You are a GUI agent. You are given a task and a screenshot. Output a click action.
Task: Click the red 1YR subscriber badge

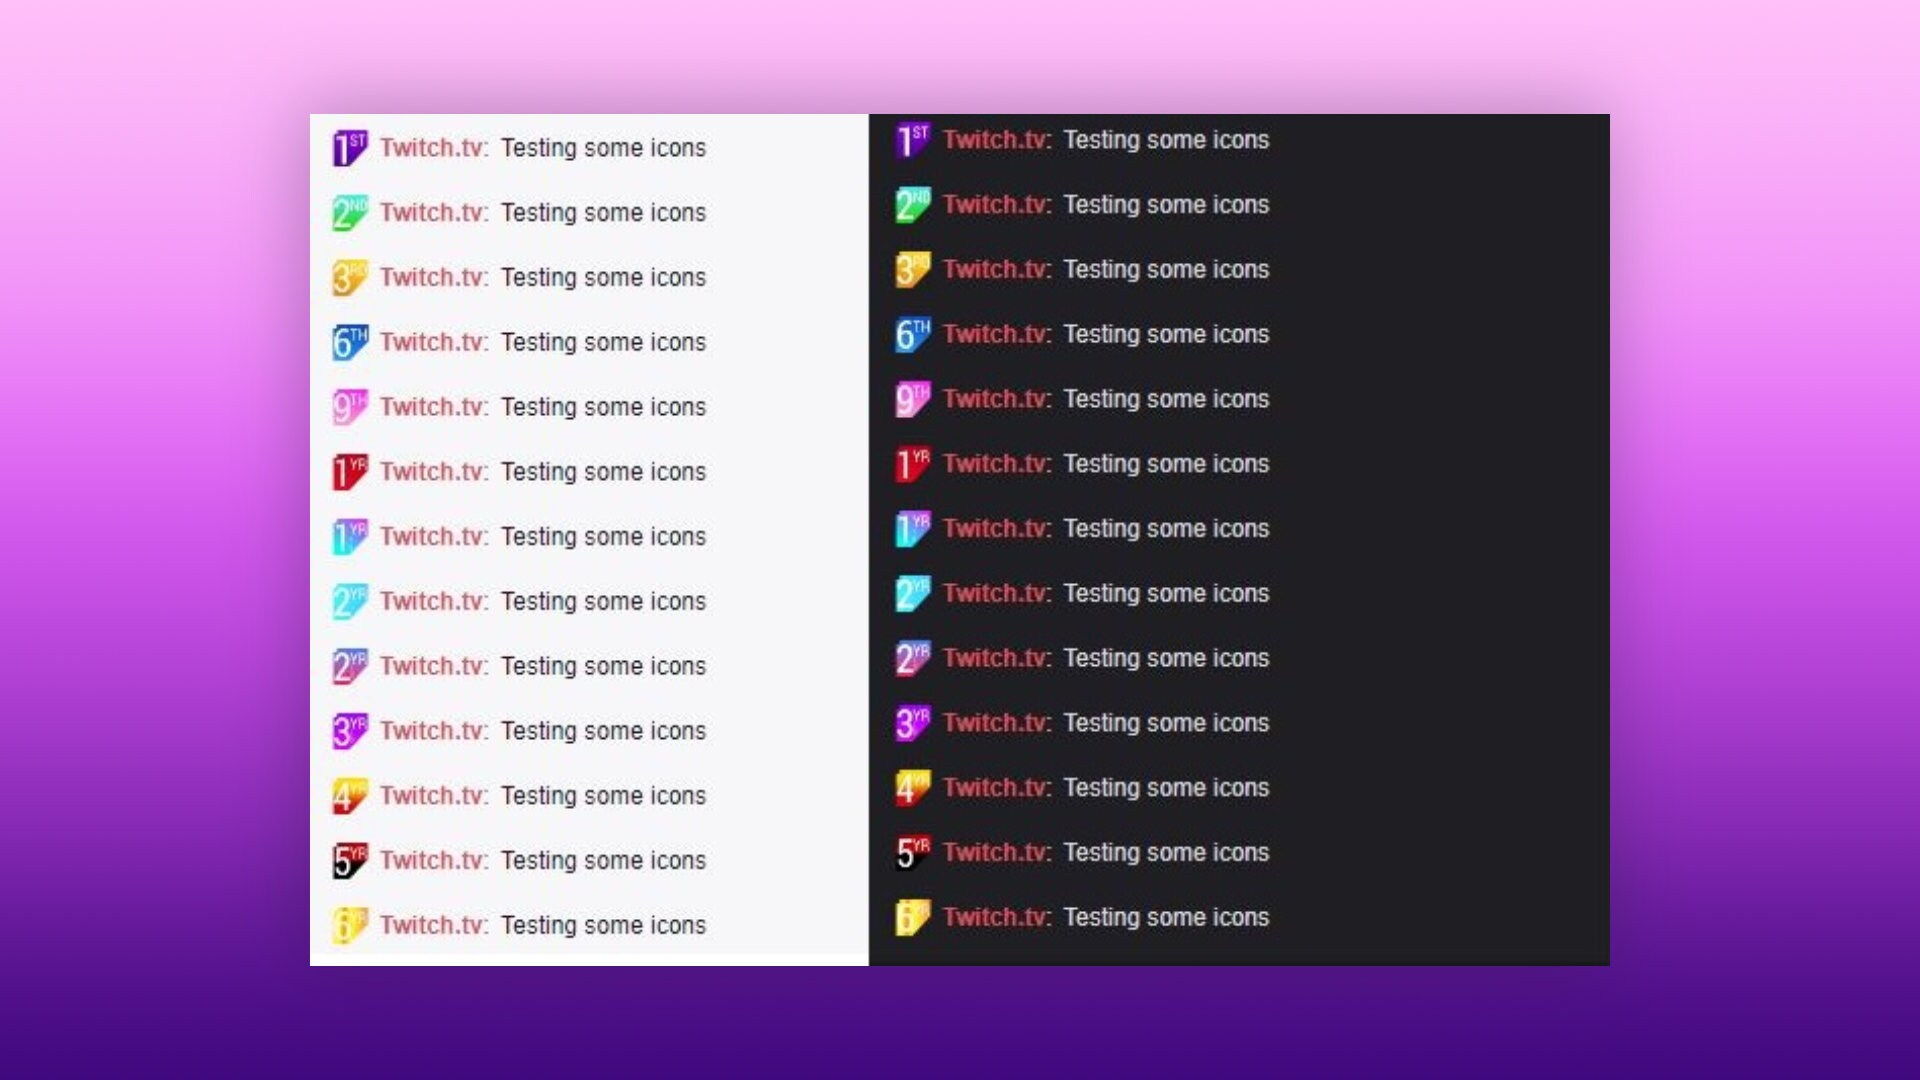(x=350, y=471)
